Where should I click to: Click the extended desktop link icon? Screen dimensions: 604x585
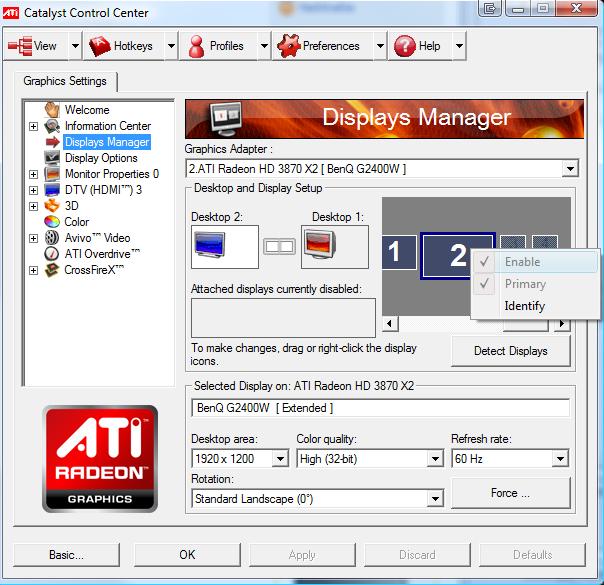[x=279, y=246]
